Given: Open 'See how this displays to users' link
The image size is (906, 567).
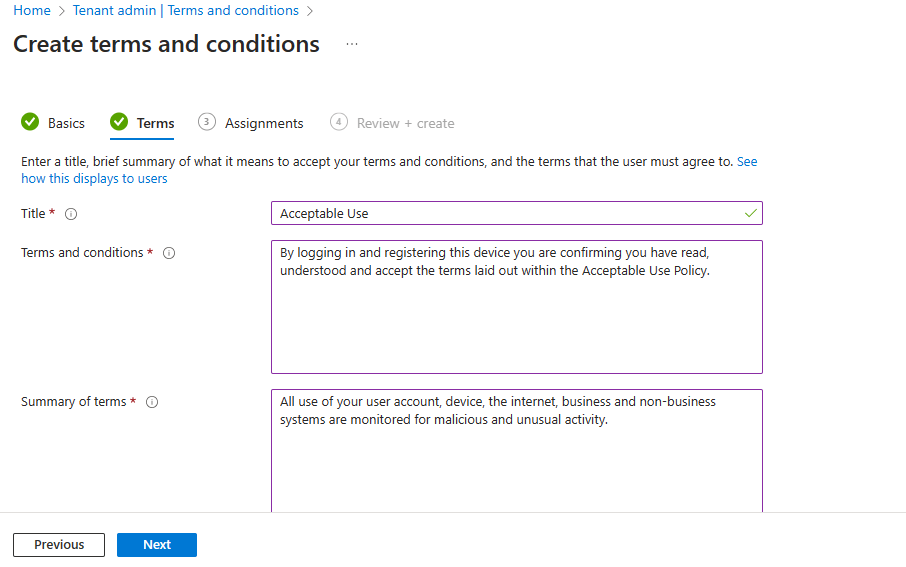Looking at the screenshot, I should coord(94,179).
